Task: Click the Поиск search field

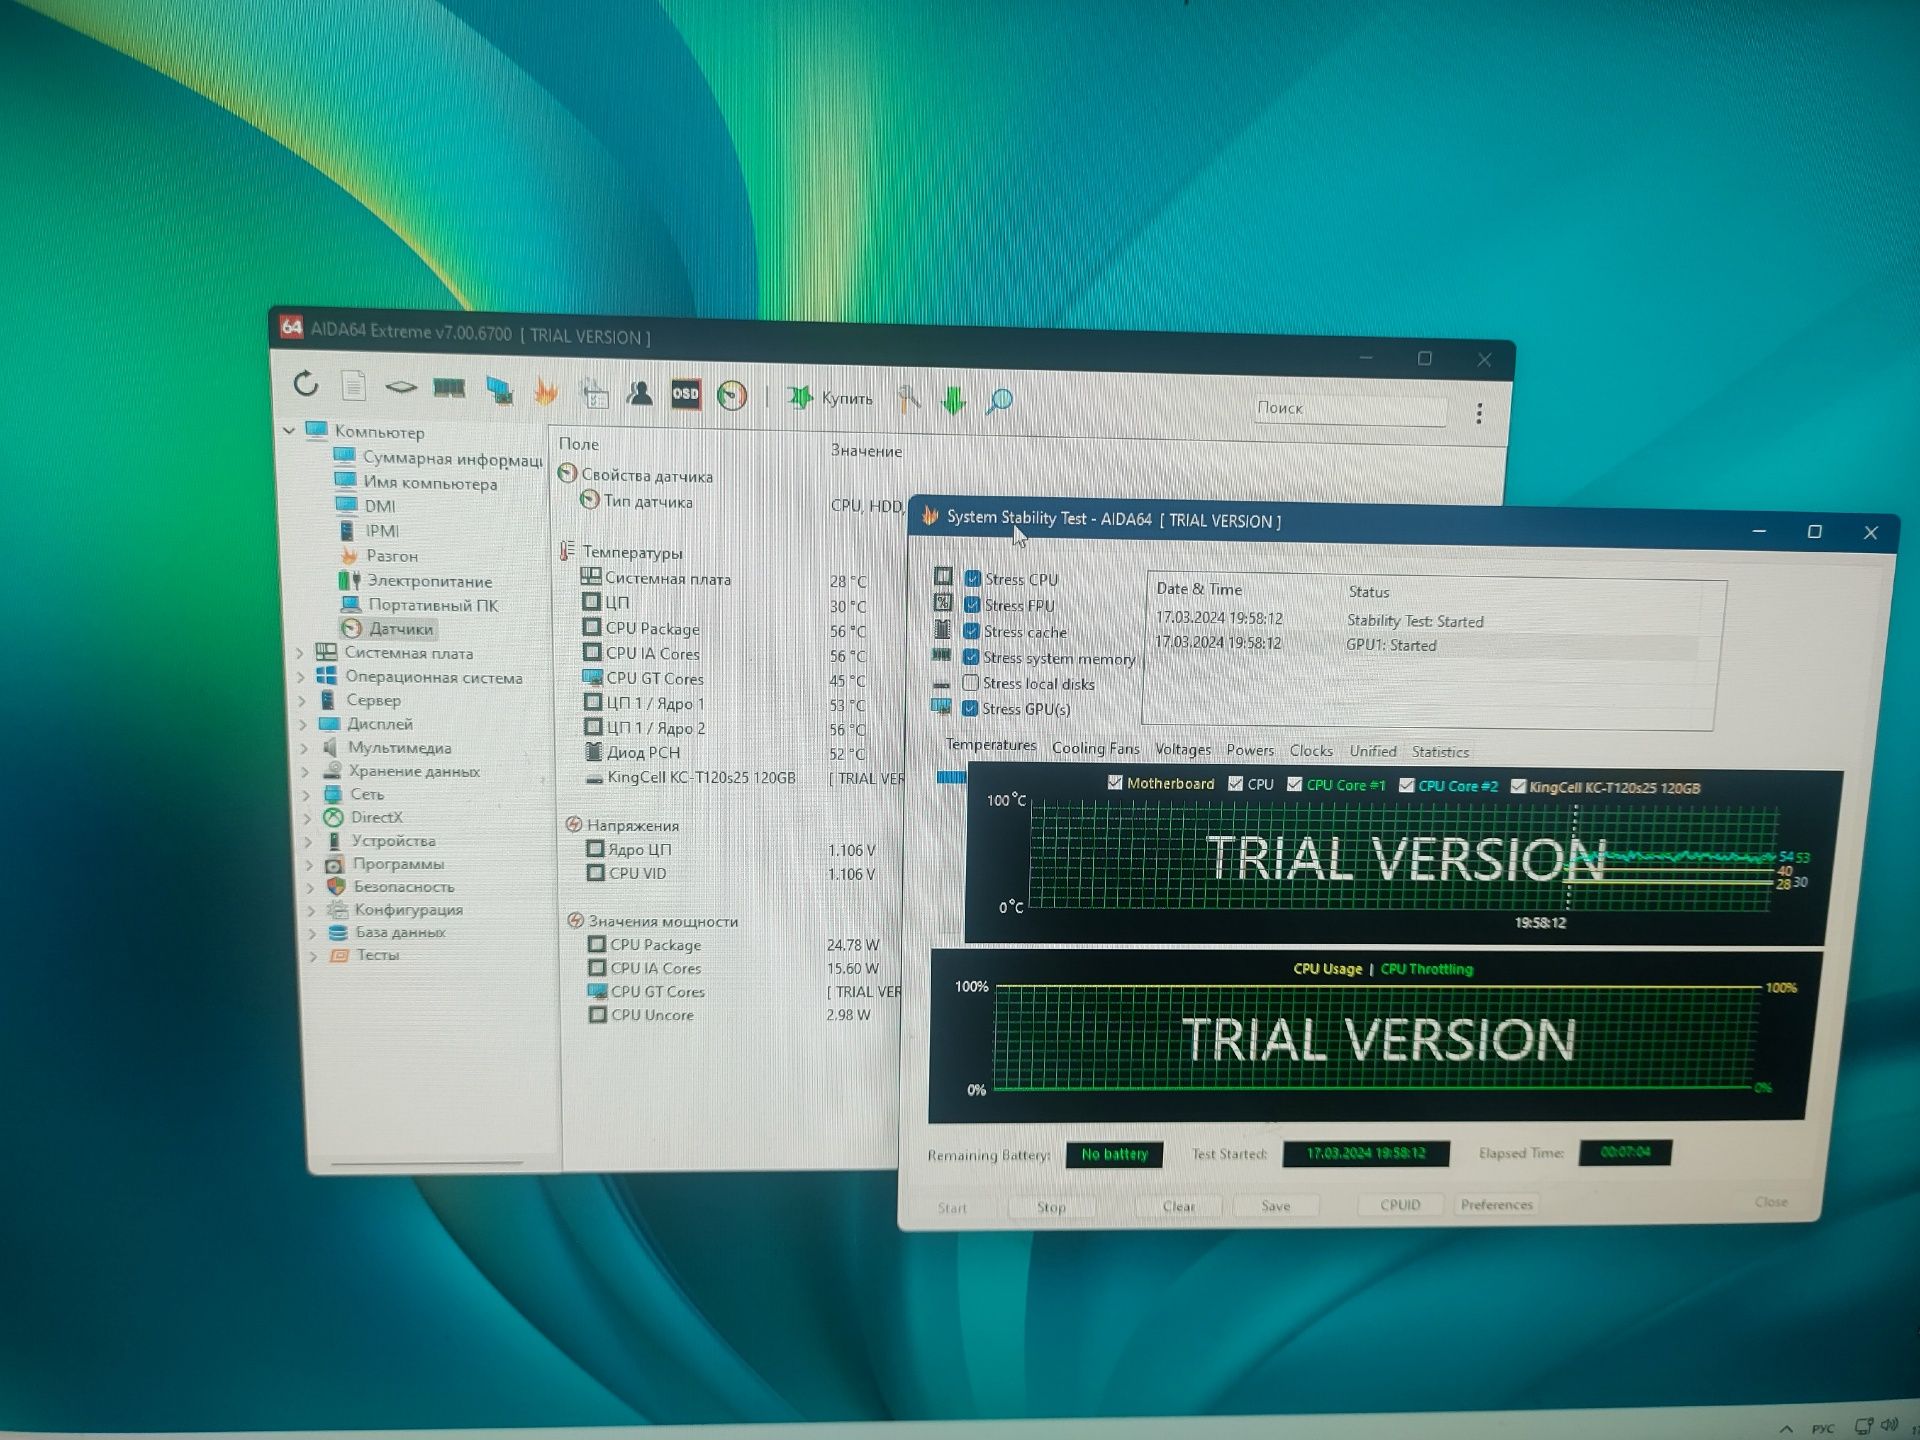Action: [x=1349, y=409]
